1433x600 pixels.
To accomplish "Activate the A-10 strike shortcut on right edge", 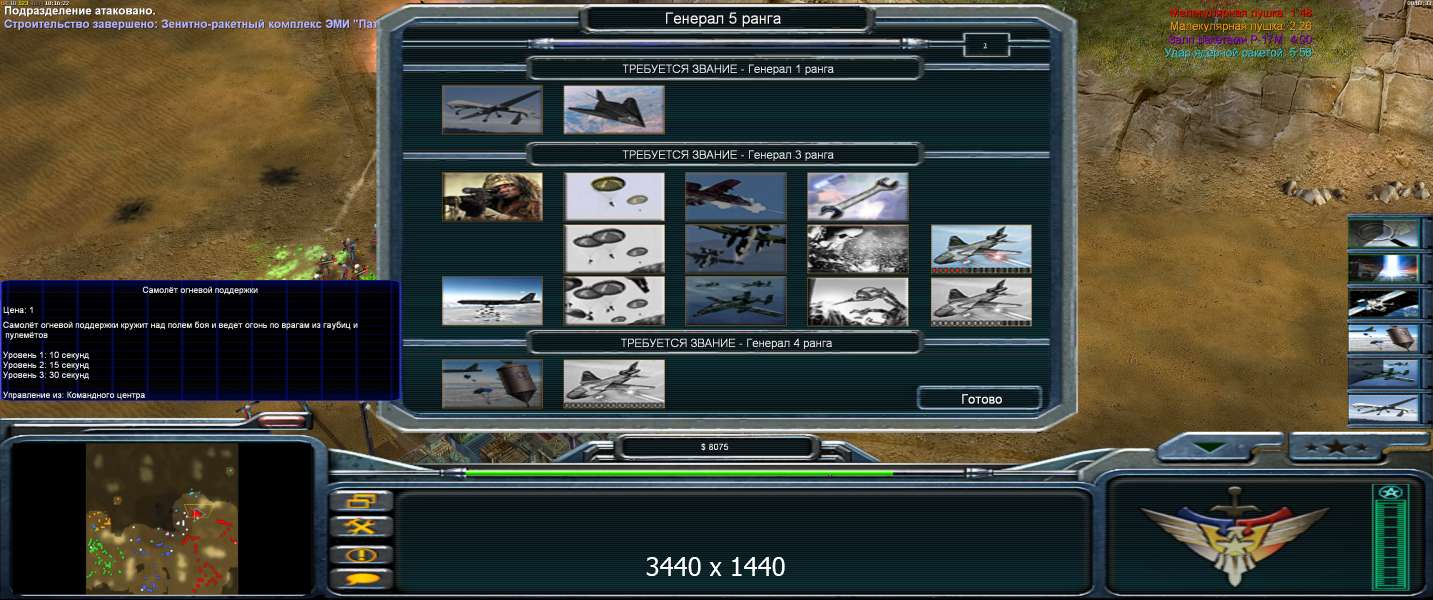I will (x=1384, y=373).
